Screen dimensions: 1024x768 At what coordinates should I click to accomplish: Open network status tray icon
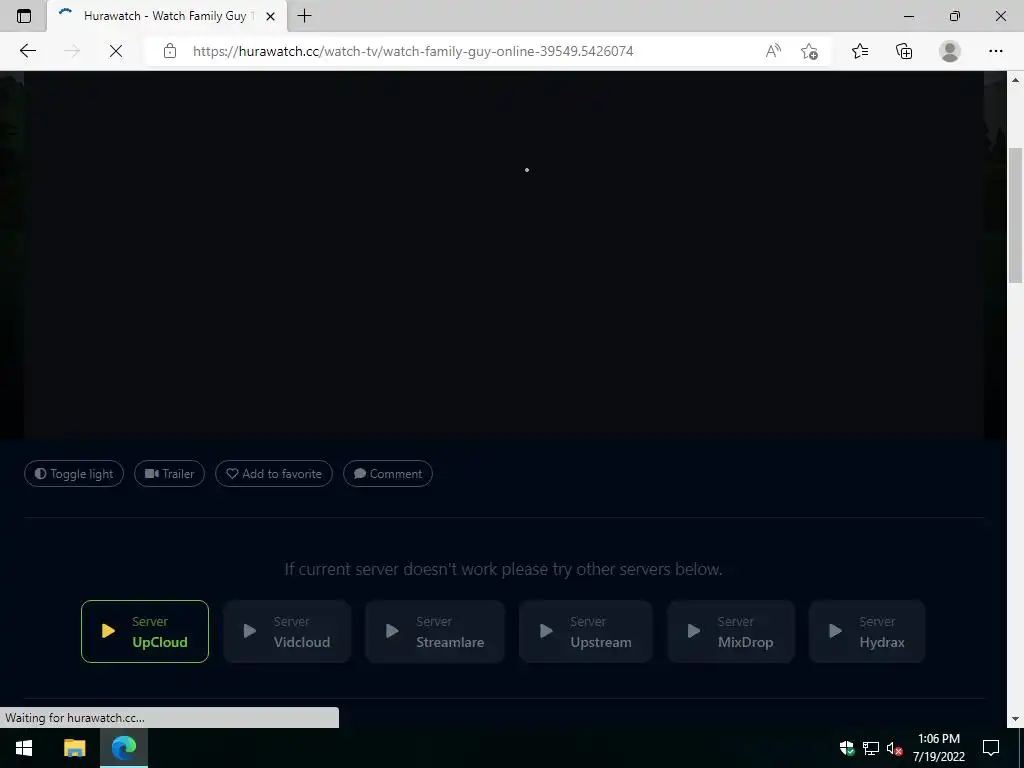click(871, 748)
